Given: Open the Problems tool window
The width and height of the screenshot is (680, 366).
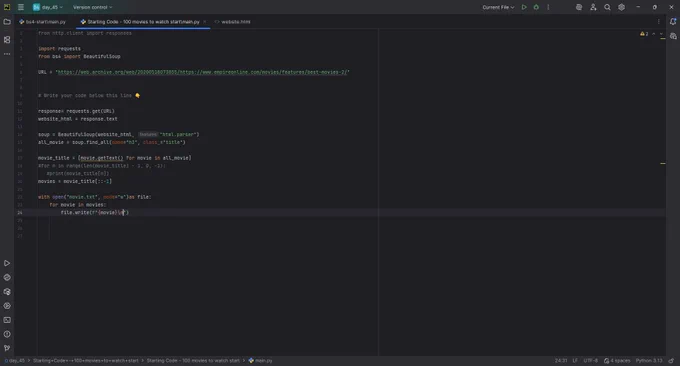Looking at the screenshot, I should click(x=7, y=334).
